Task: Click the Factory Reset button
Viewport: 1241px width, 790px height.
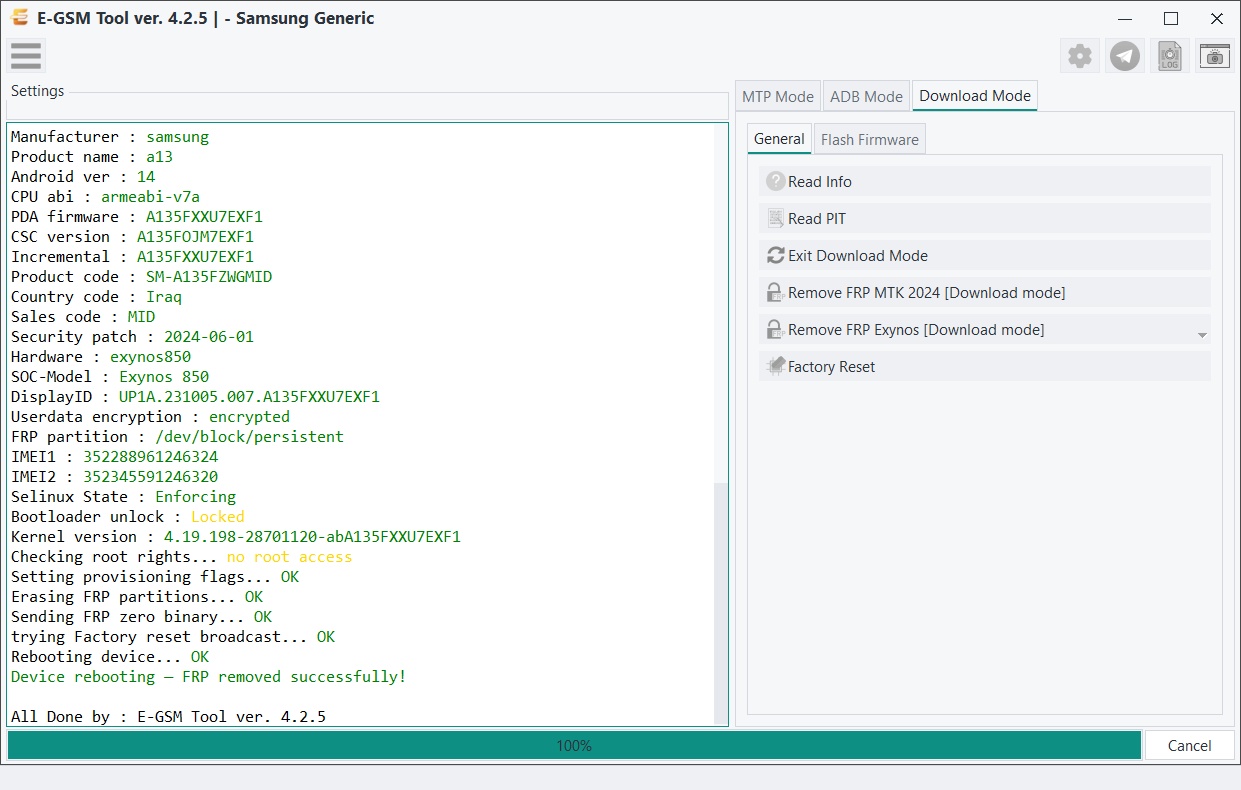Action: point(985,366)
